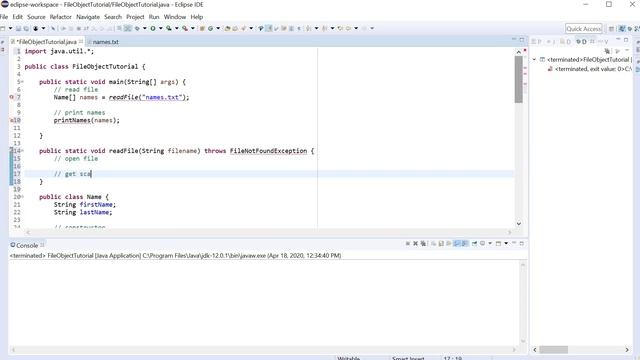Click the editor vertical scrollbar thumb
The image size is (640, 360).
tap(519, 80)
